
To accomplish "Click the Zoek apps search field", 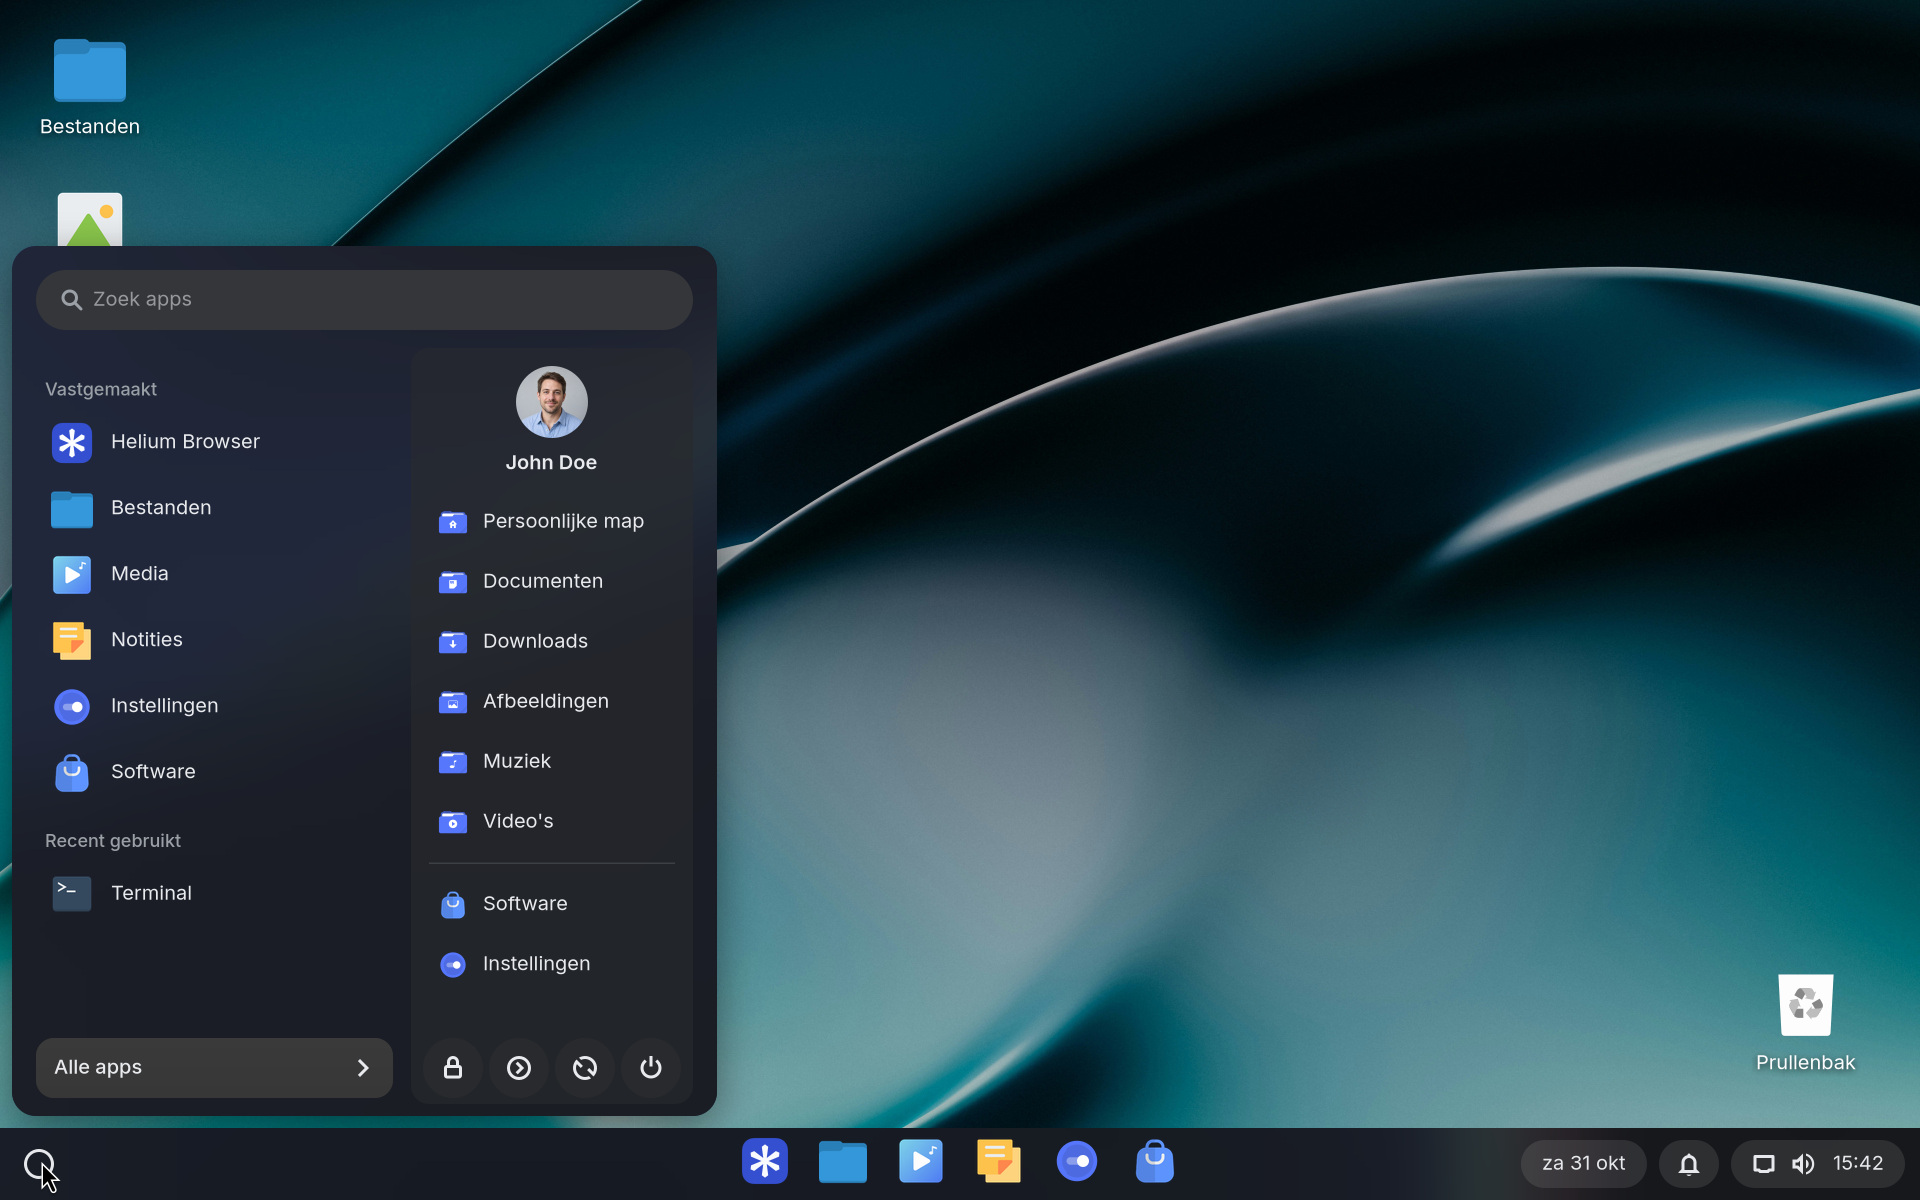I will click(x=364, y=300).
